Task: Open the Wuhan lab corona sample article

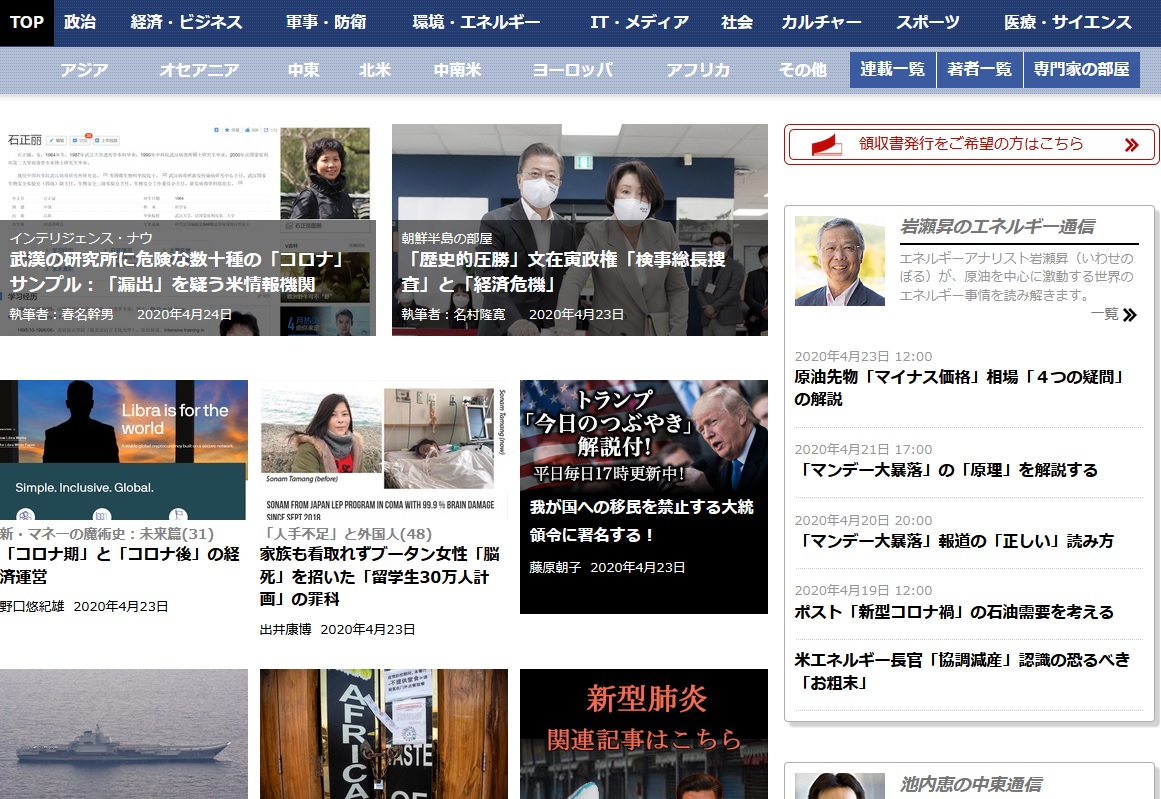Action: pos(176,272)
